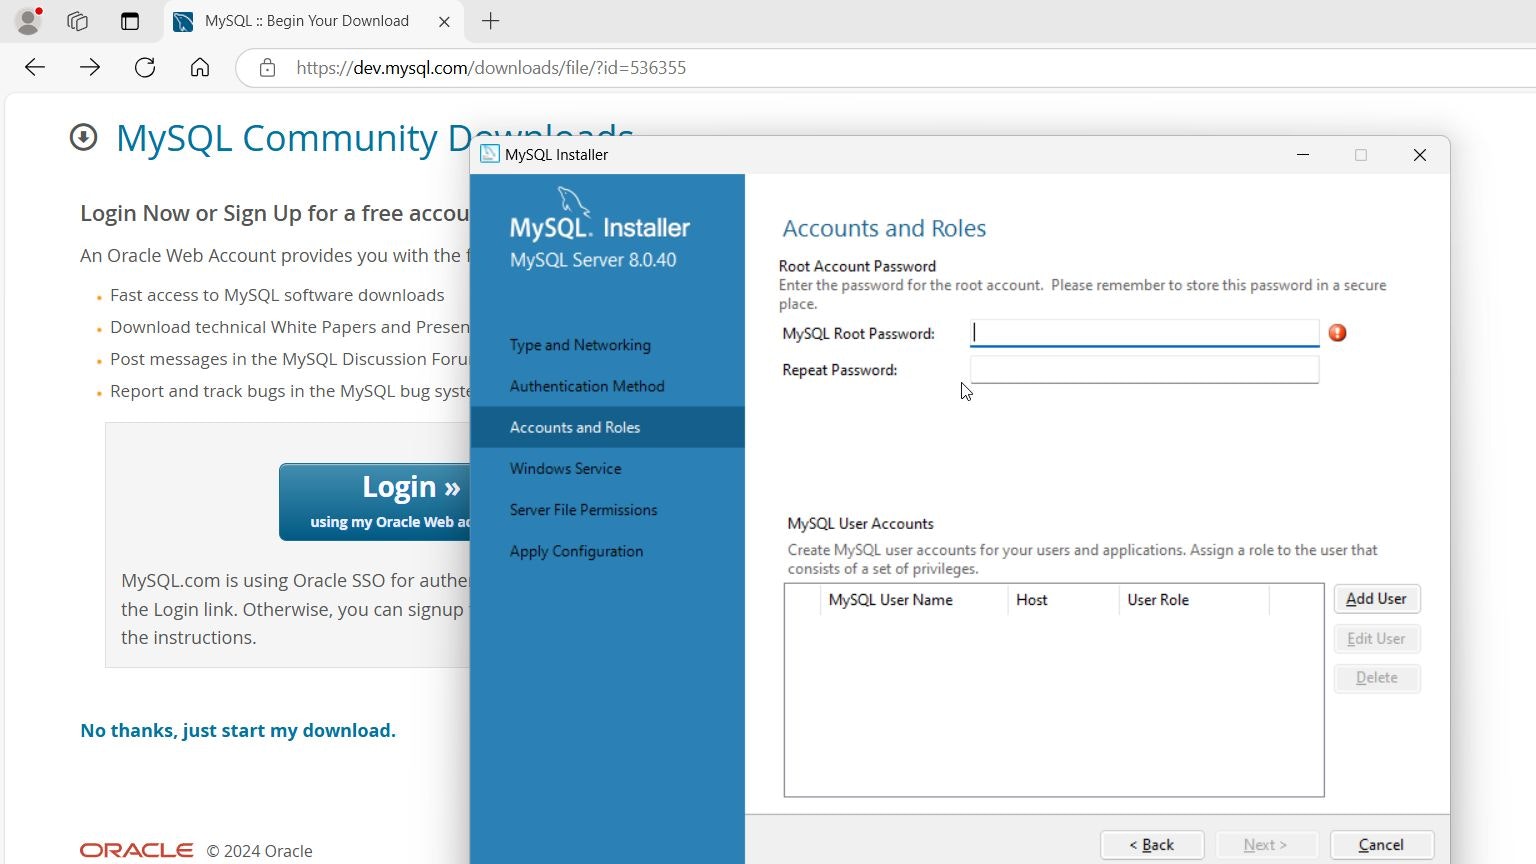This screenshot has height=864, width=1536.
Task: Minimize the MySQL Installer window
Action: click(1303, 154)
